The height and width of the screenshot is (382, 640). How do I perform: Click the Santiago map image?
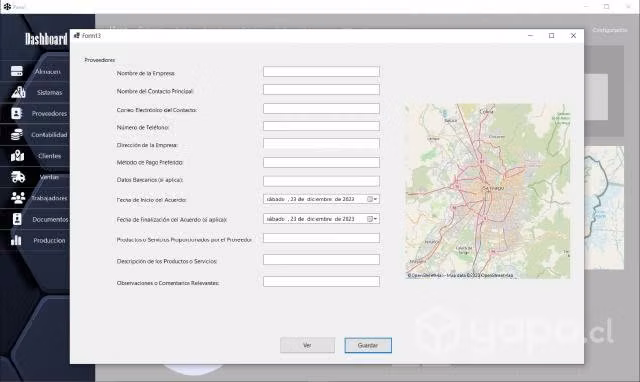tap(488, 191)
